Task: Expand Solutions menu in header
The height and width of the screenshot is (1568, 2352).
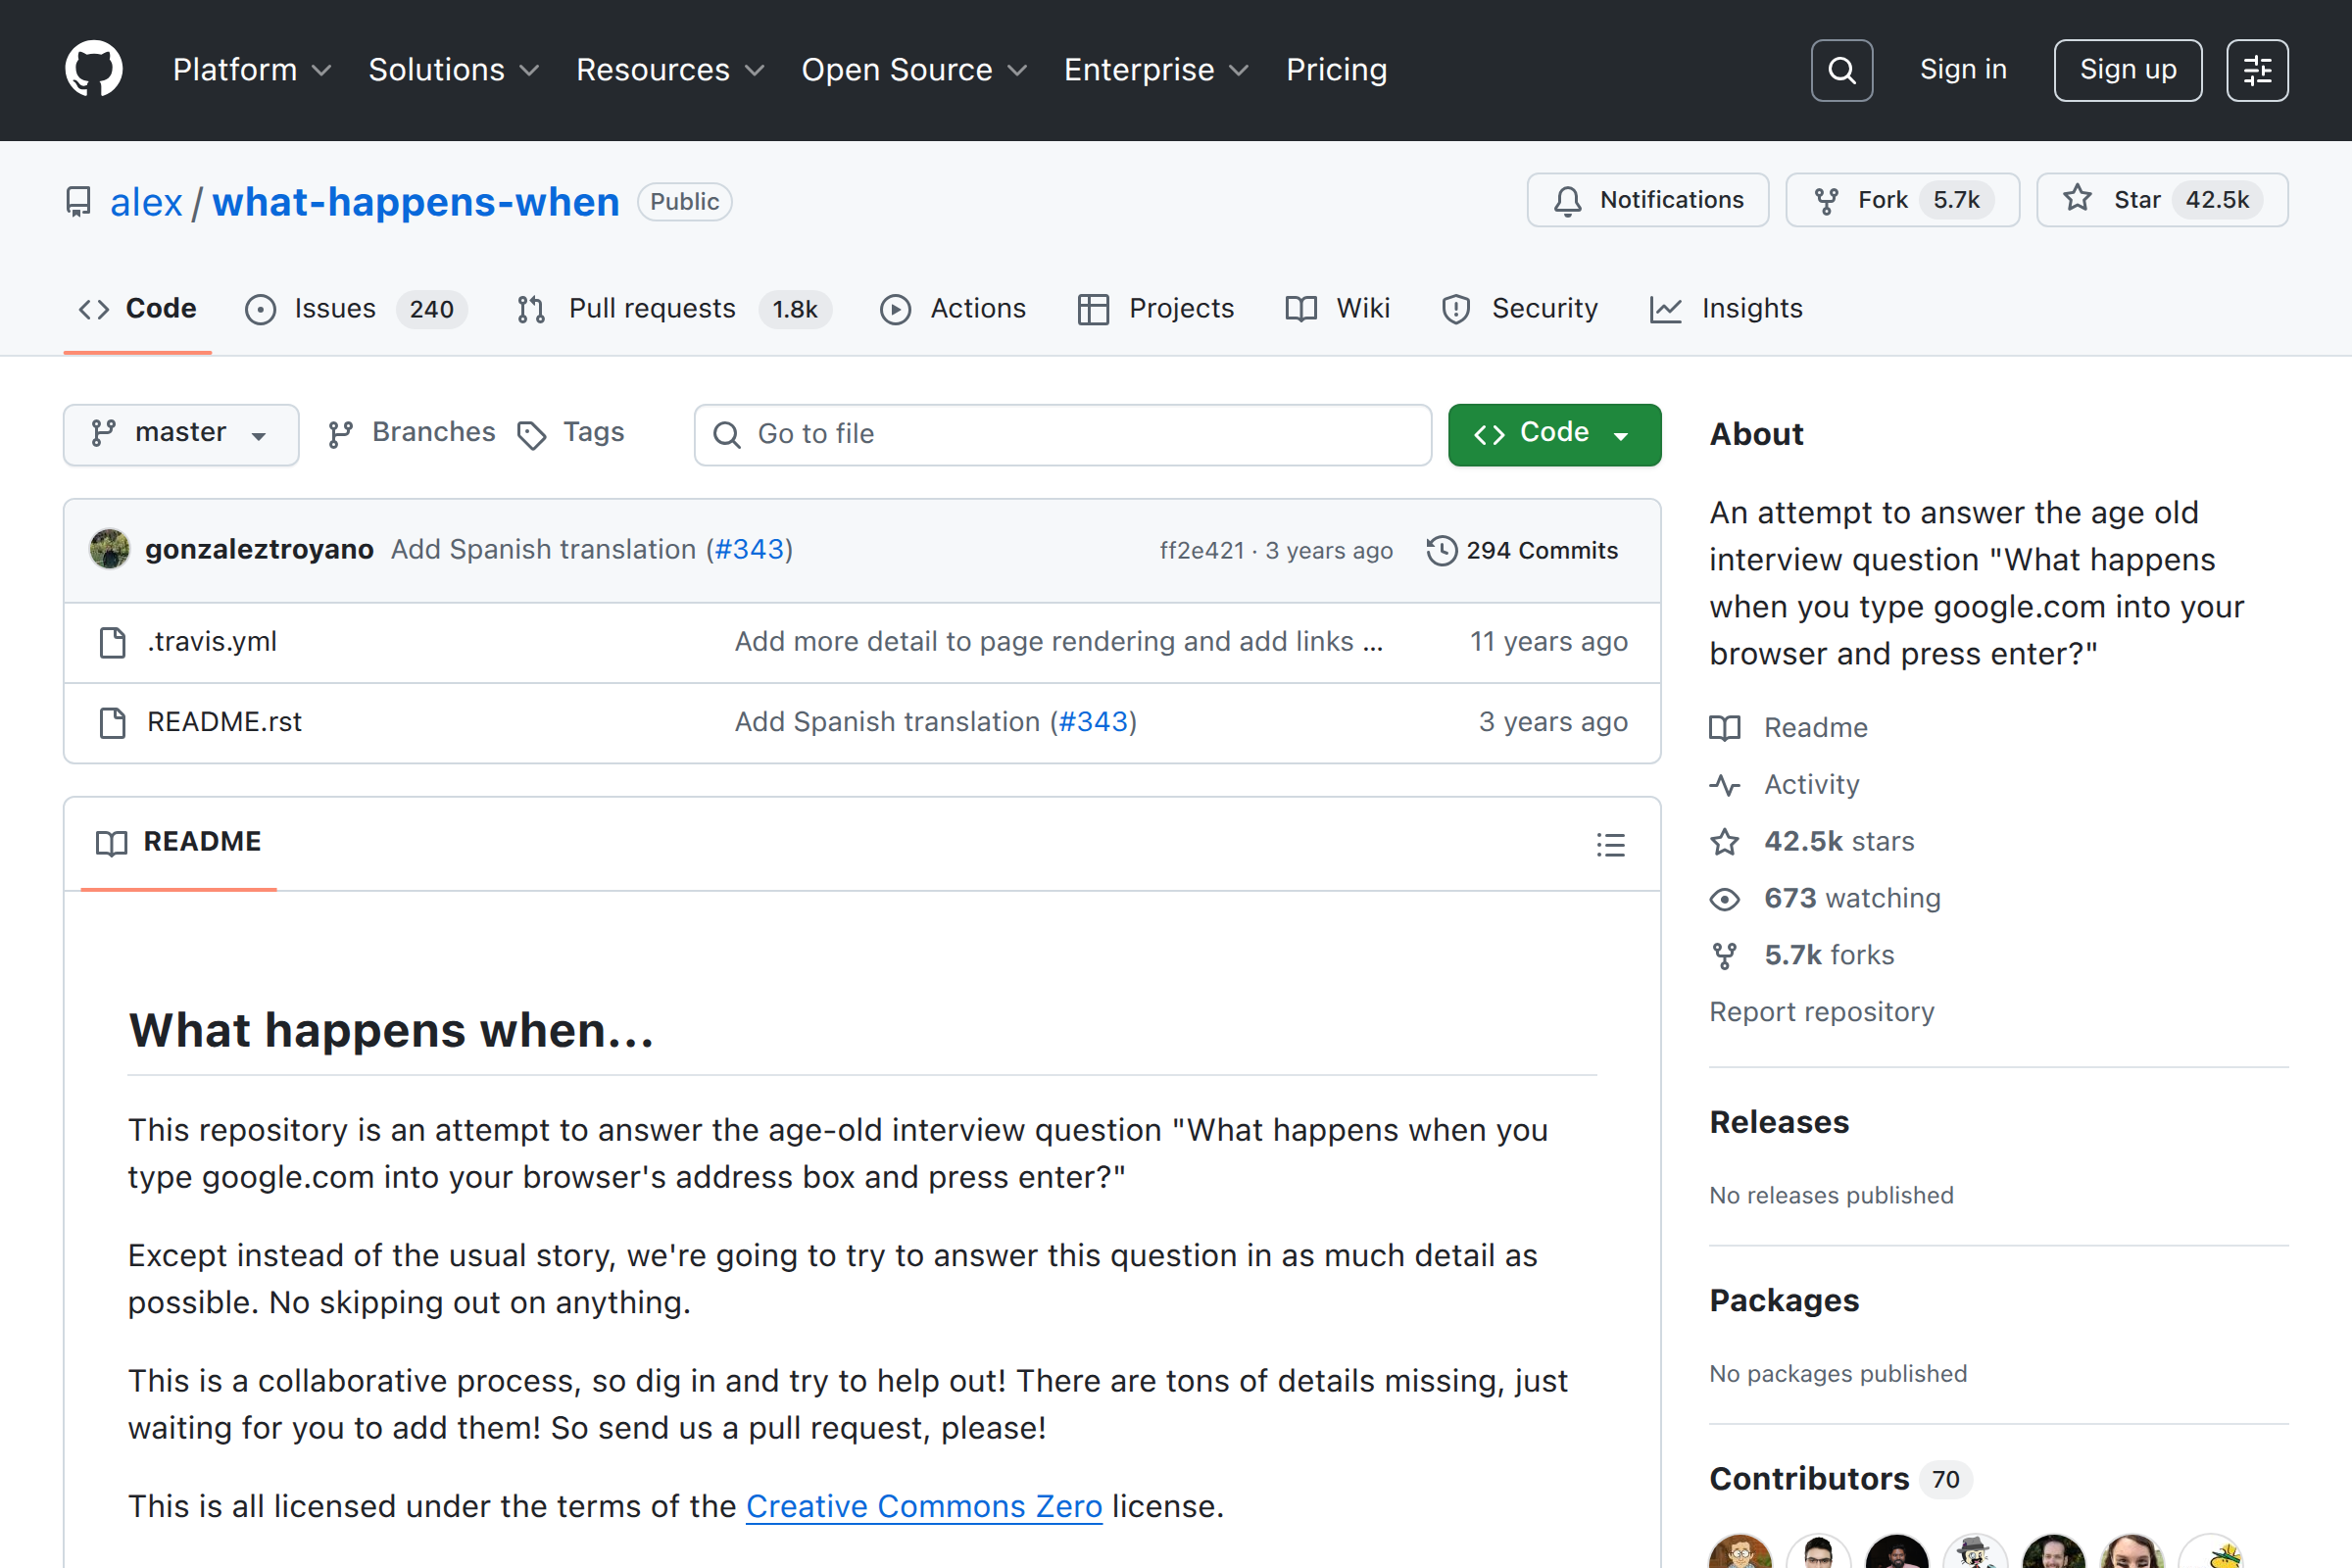Action: (453, 70)
